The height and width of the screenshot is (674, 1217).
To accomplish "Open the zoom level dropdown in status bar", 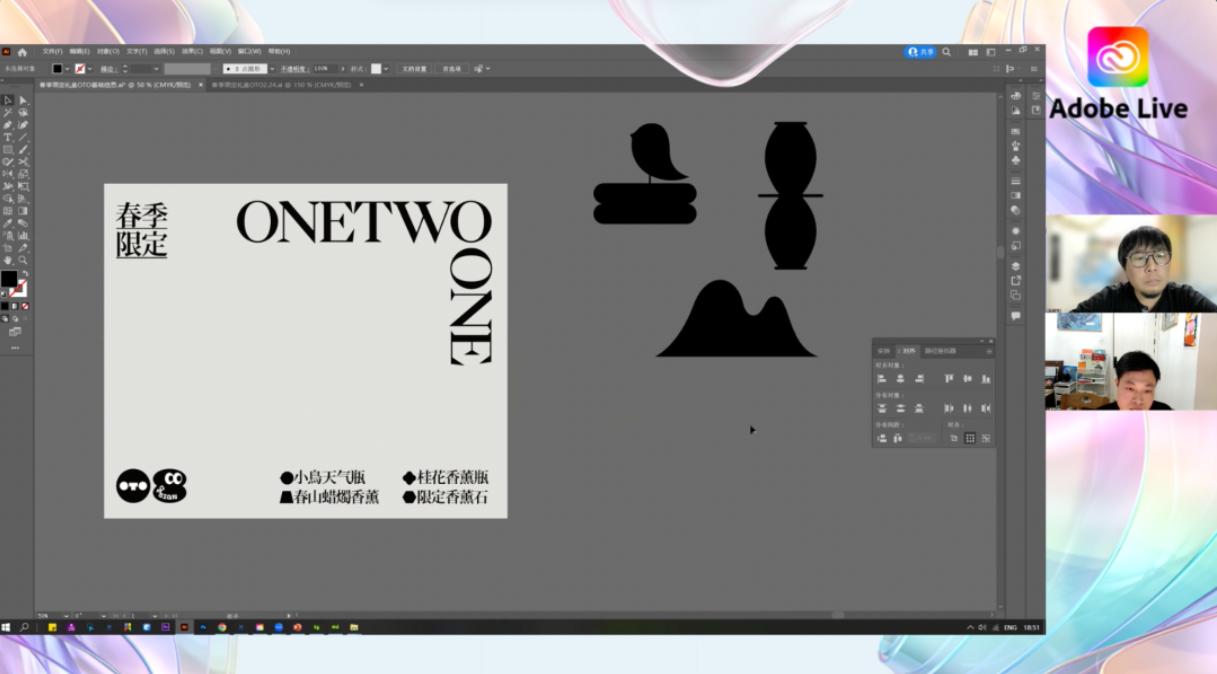I will 66,615.
